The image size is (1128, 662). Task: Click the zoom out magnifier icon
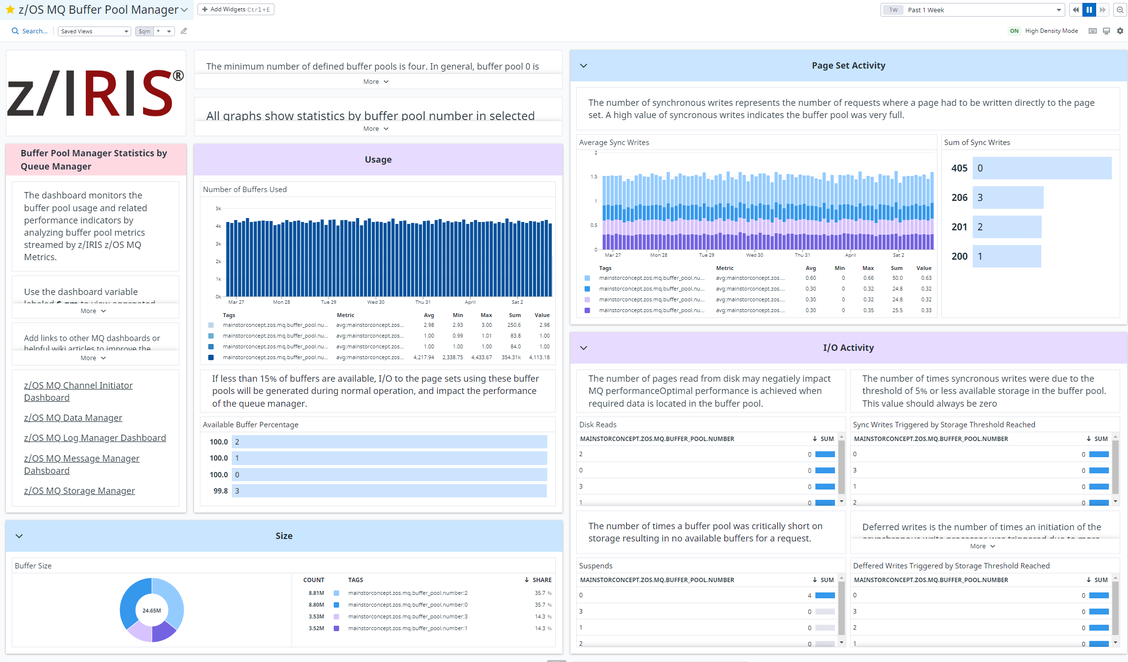pyautogui.click(x=1120, y=10)
